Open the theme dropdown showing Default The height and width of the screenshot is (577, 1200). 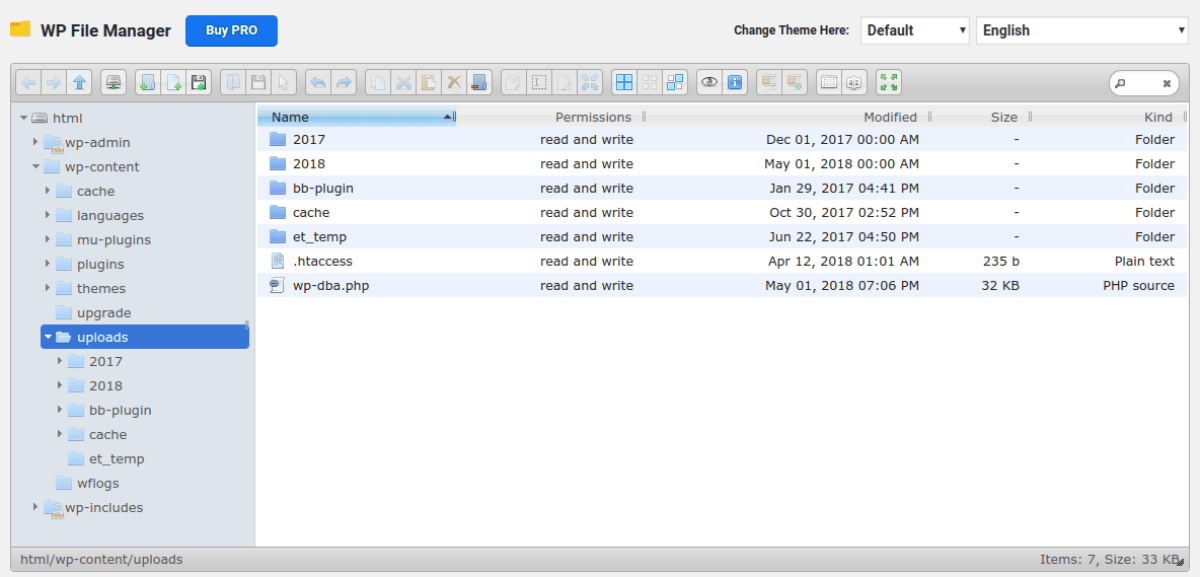[x=915, y=30]
